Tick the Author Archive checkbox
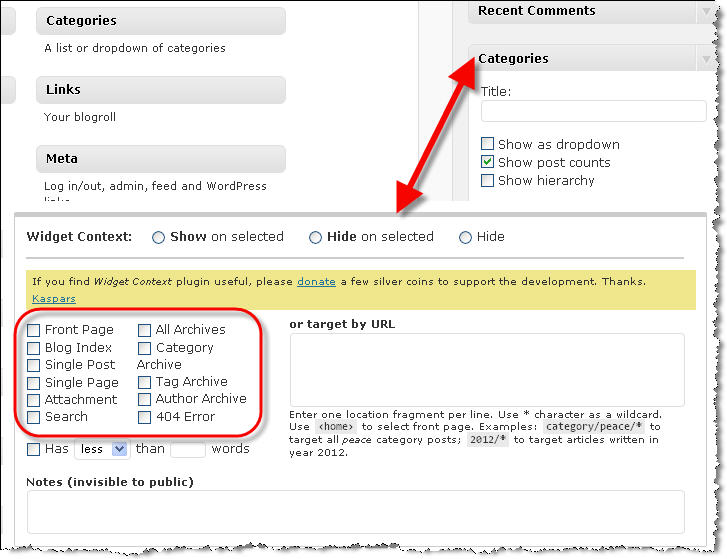This screenshot has height=559, width=727. (x=144, y=399)
